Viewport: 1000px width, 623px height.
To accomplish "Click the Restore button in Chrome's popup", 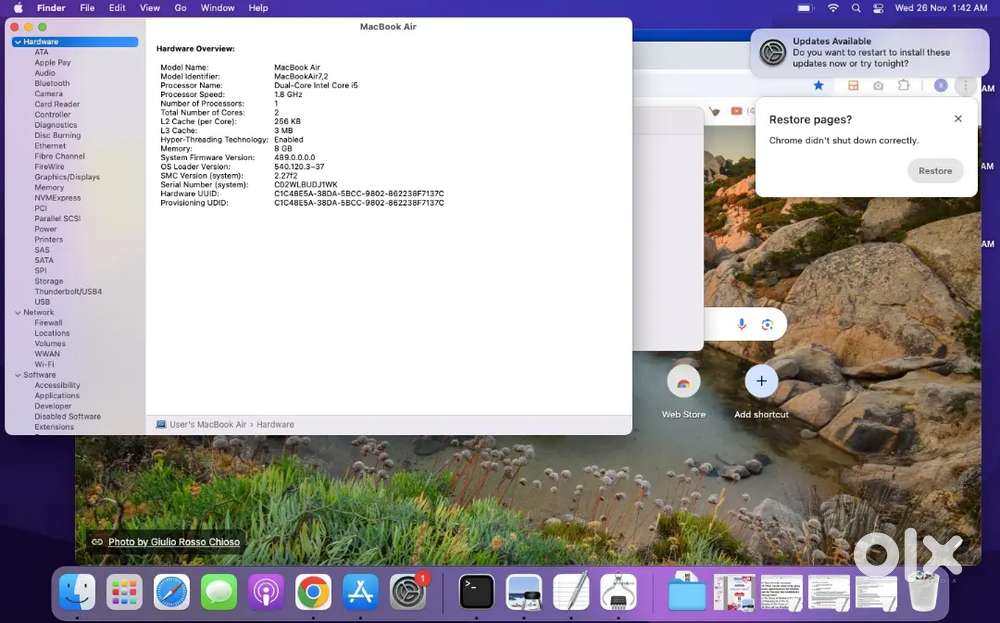I will pos(935,170).
